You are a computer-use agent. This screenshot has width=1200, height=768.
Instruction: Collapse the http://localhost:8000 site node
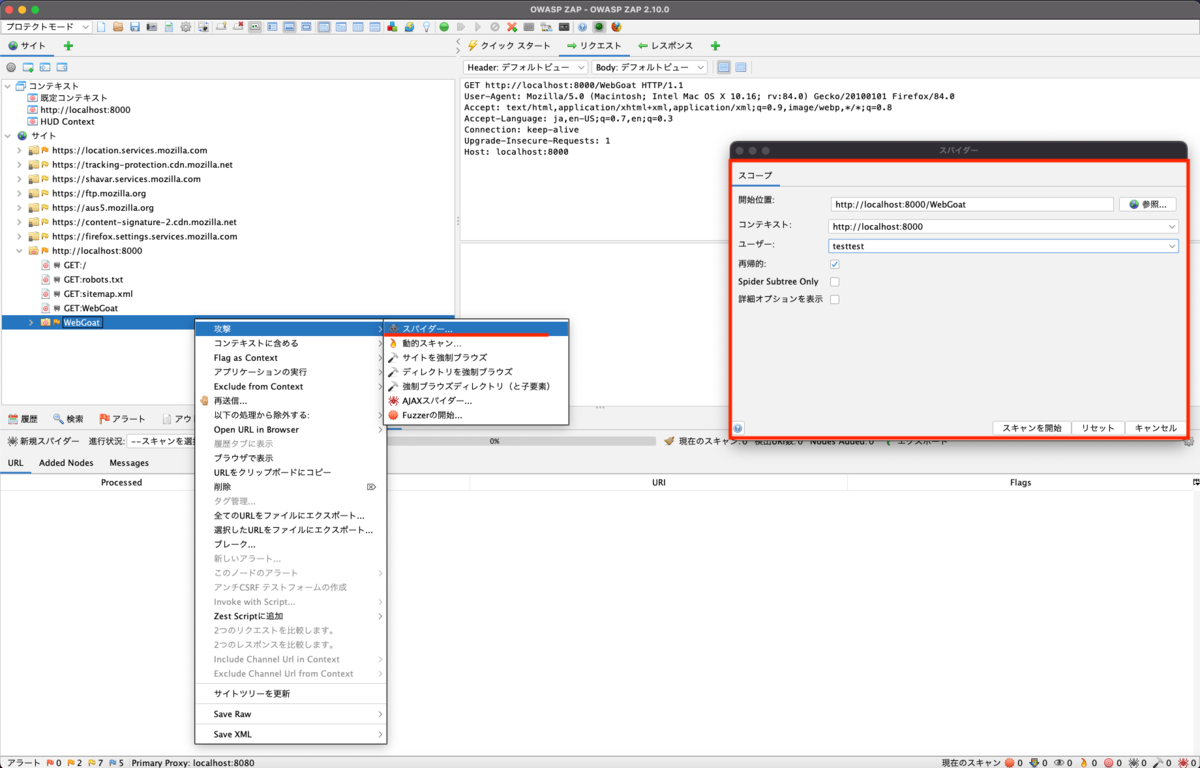(x=19, y=251)
